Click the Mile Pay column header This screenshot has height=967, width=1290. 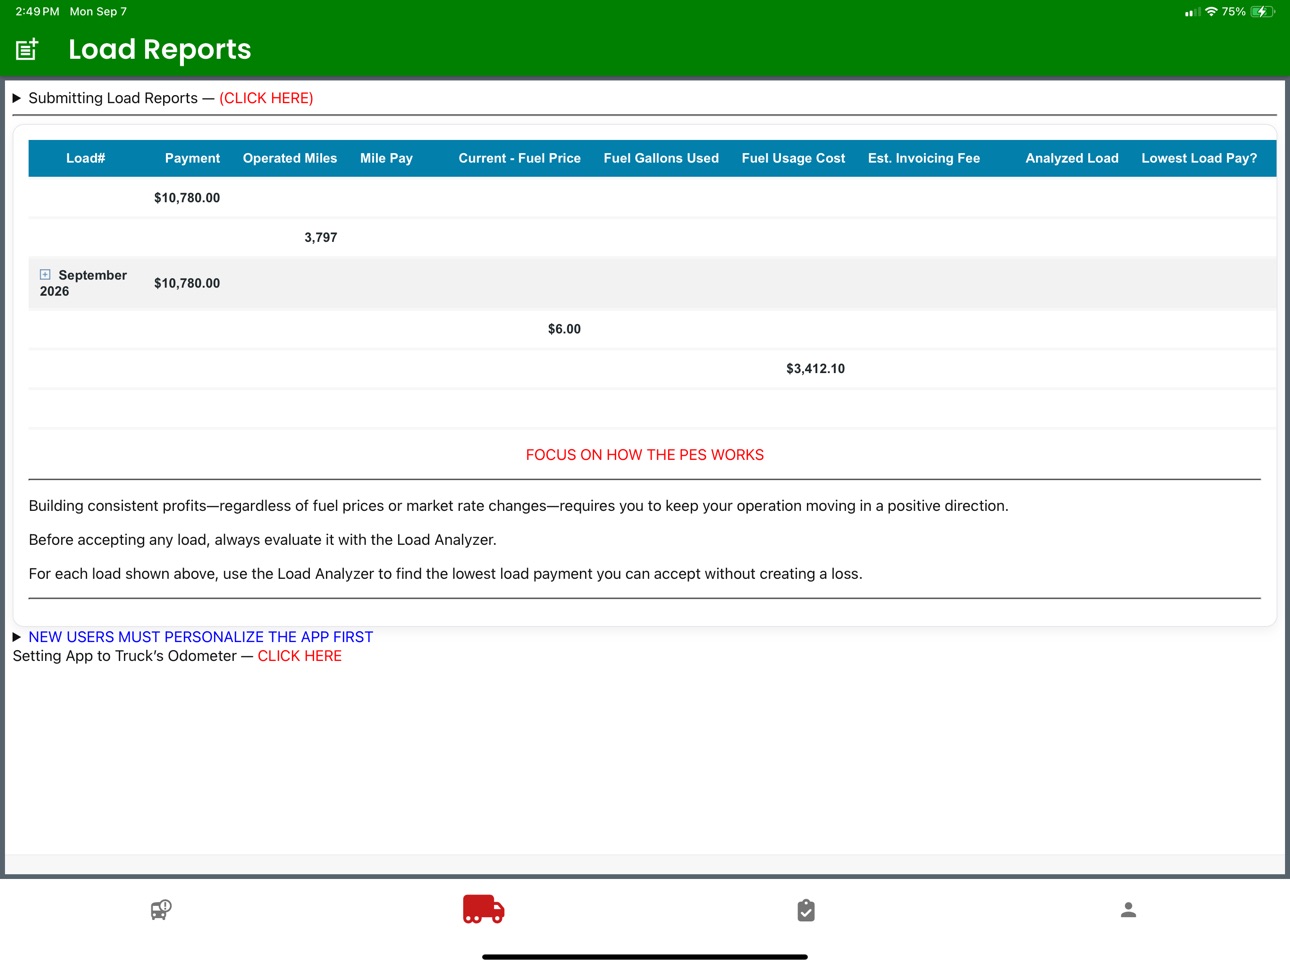(386, 158)
